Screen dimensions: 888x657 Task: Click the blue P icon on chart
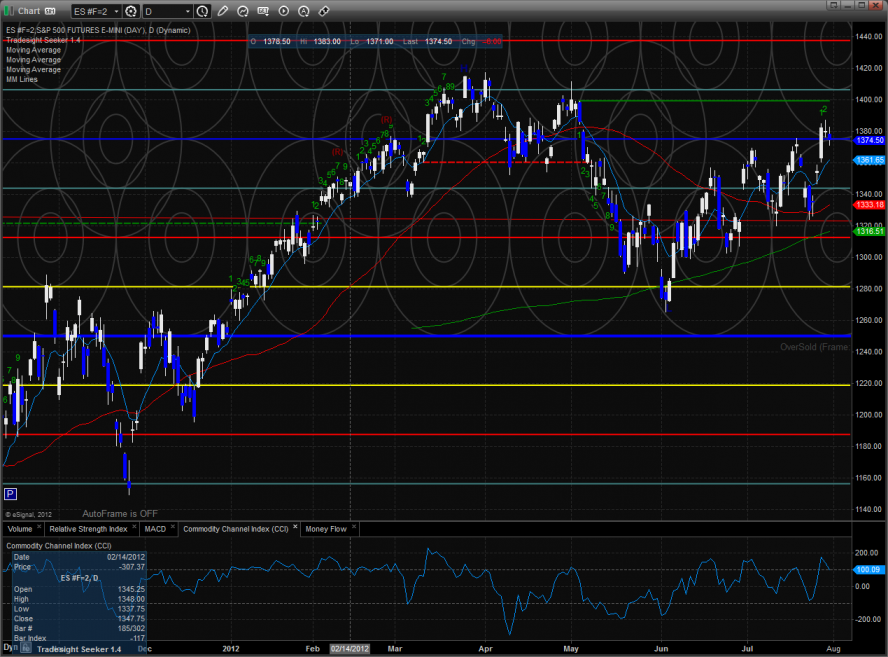(10, 493)
